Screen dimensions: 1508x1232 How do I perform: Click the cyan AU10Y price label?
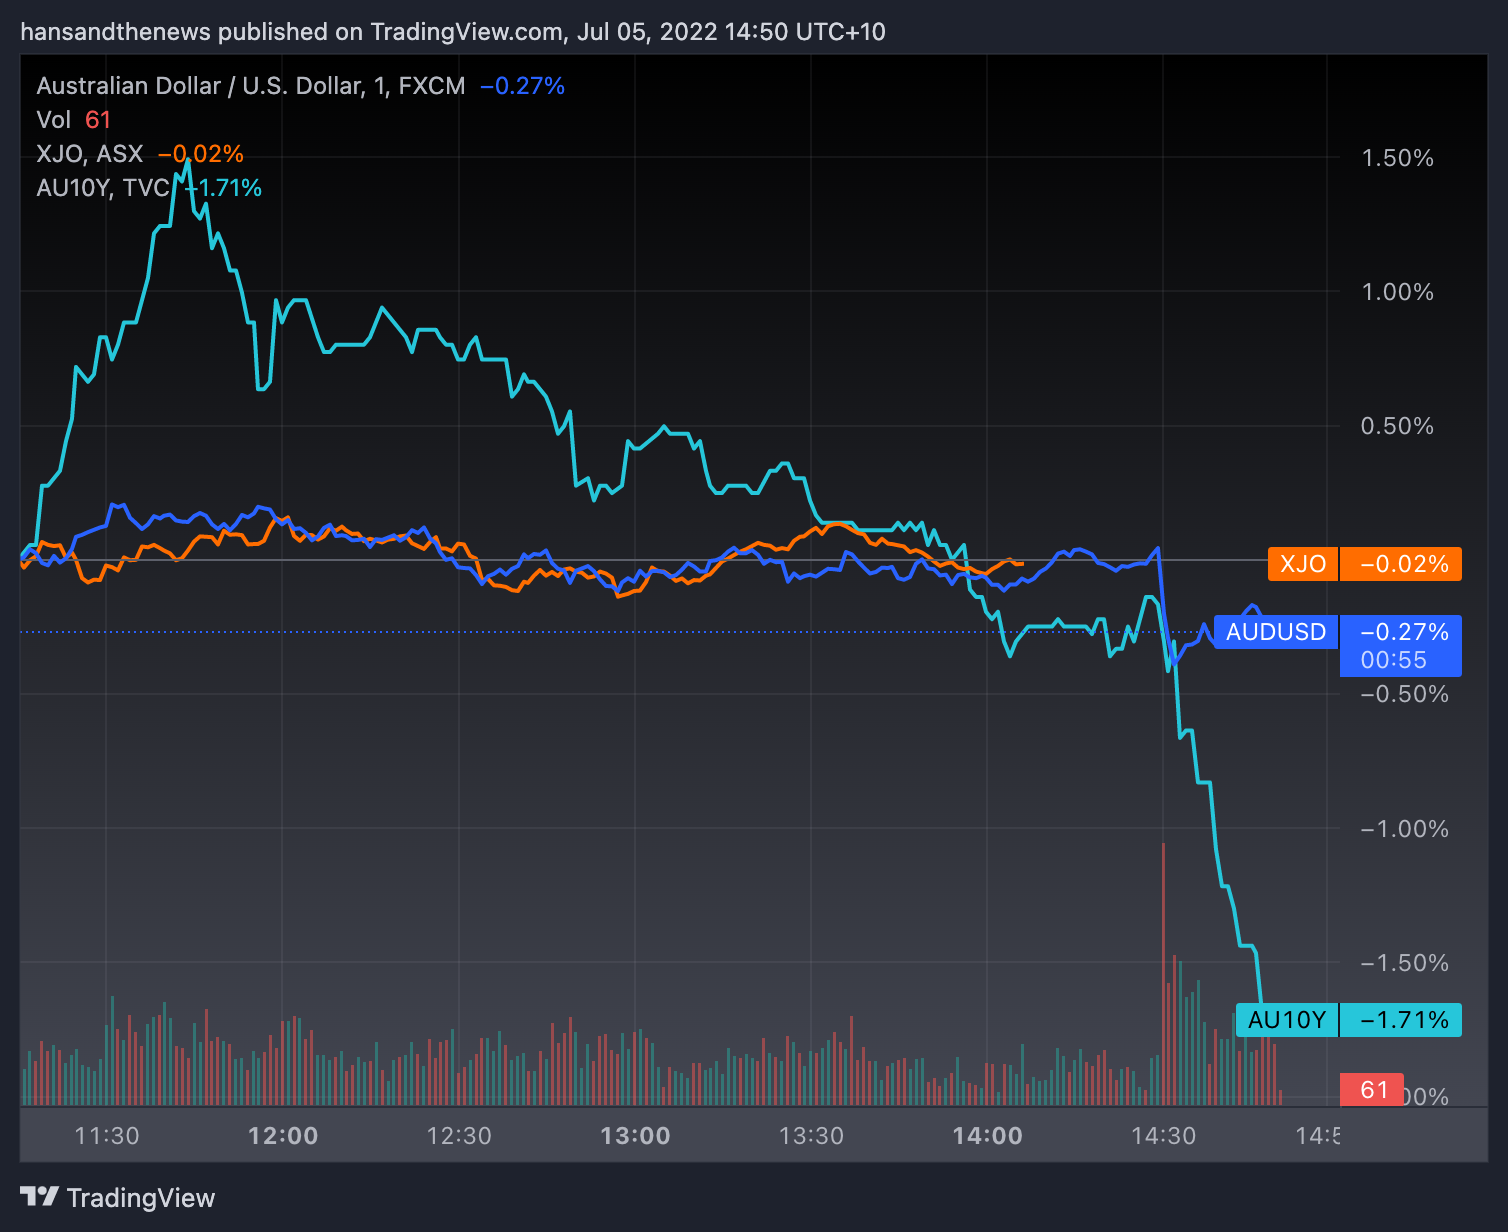click(x=1286, y=1020)
